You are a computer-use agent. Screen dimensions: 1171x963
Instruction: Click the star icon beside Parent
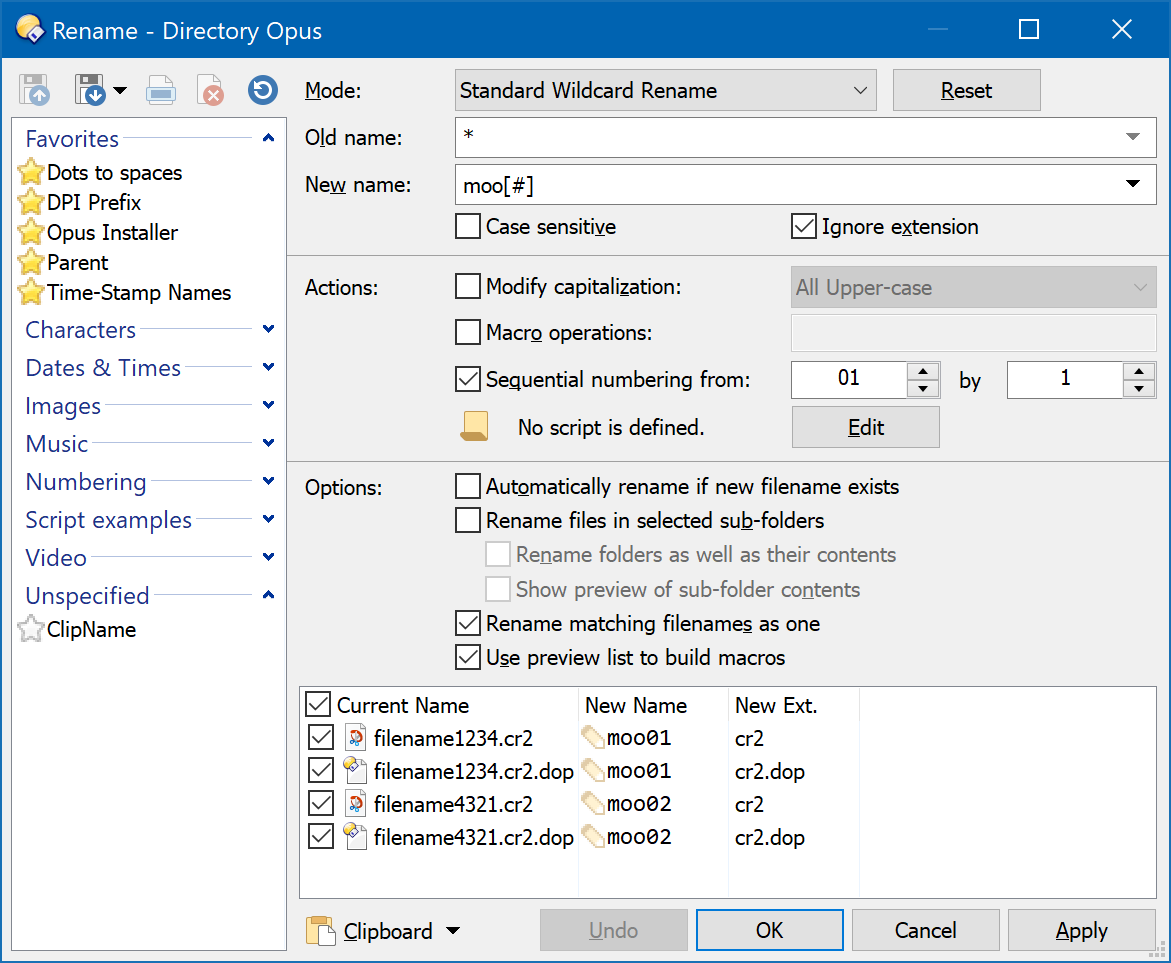[x=31, y=261]
